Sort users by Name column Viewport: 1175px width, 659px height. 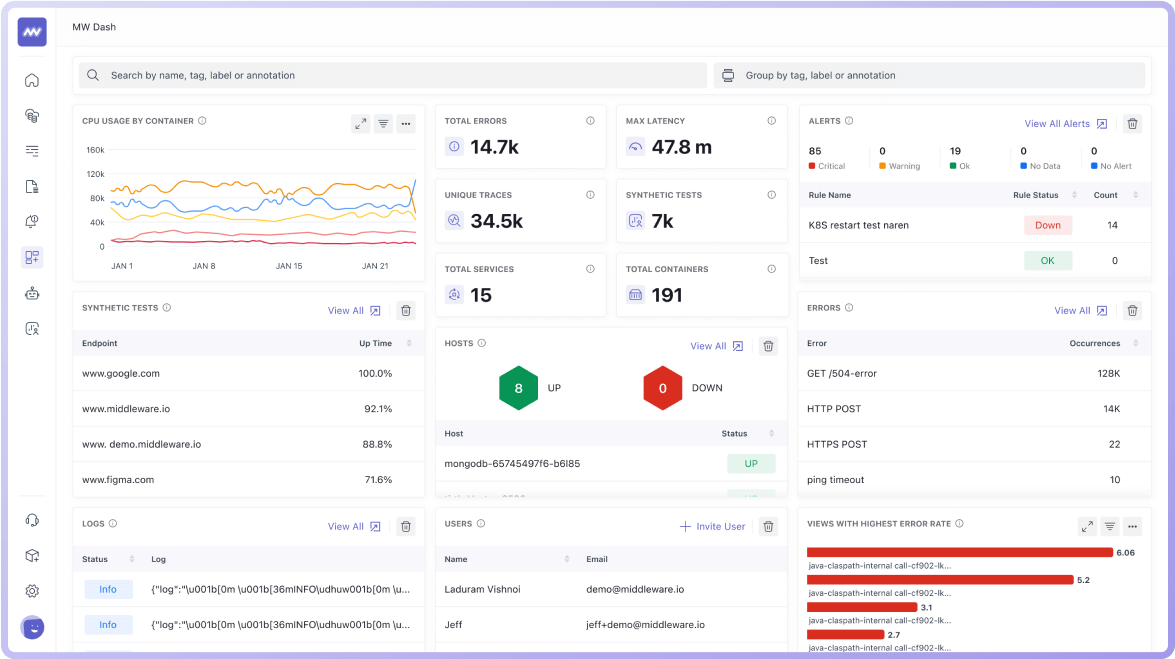(x=567, y=559)
